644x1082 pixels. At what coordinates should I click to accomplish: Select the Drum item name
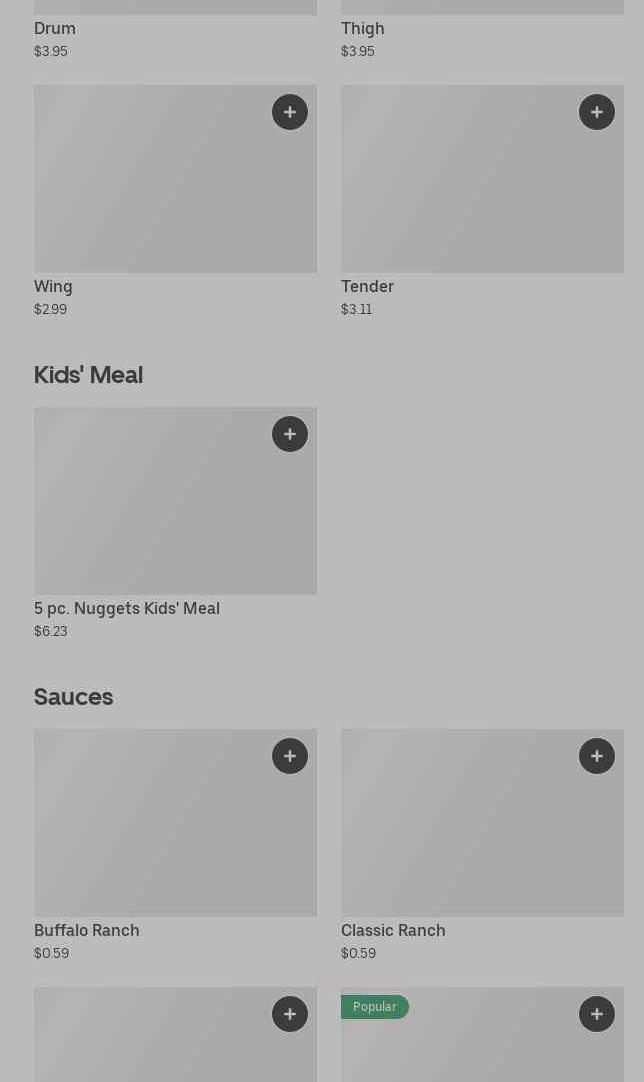(55, 28)
